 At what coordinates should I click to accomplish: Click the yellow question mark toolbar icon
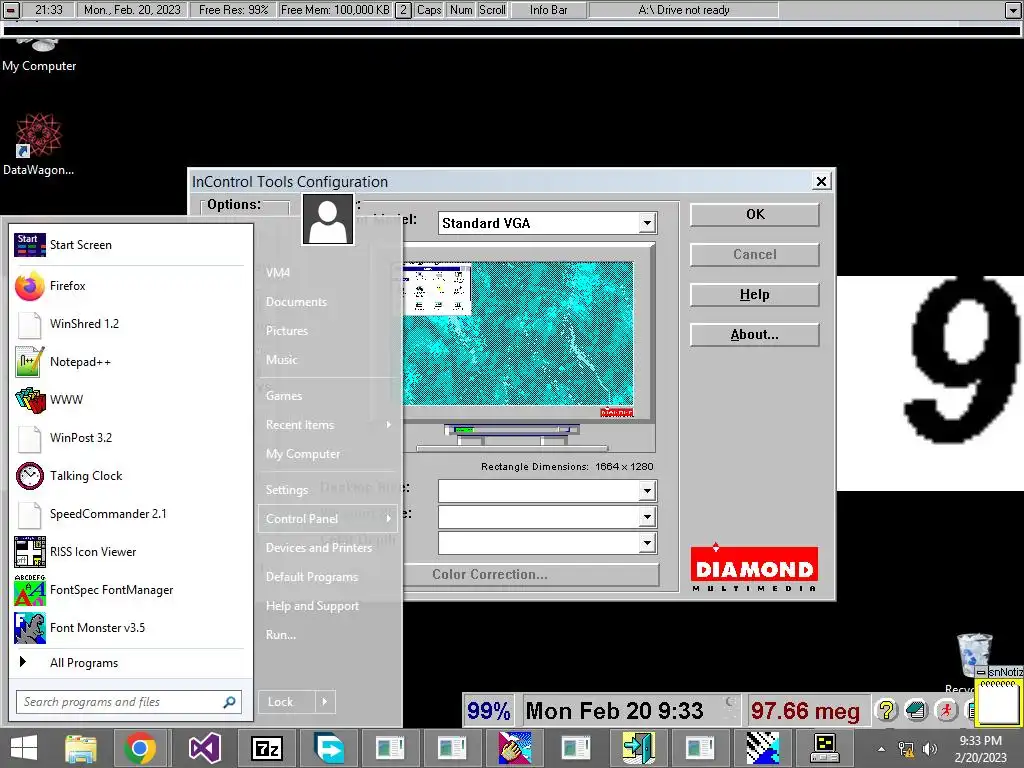click(x=886, y=710)
